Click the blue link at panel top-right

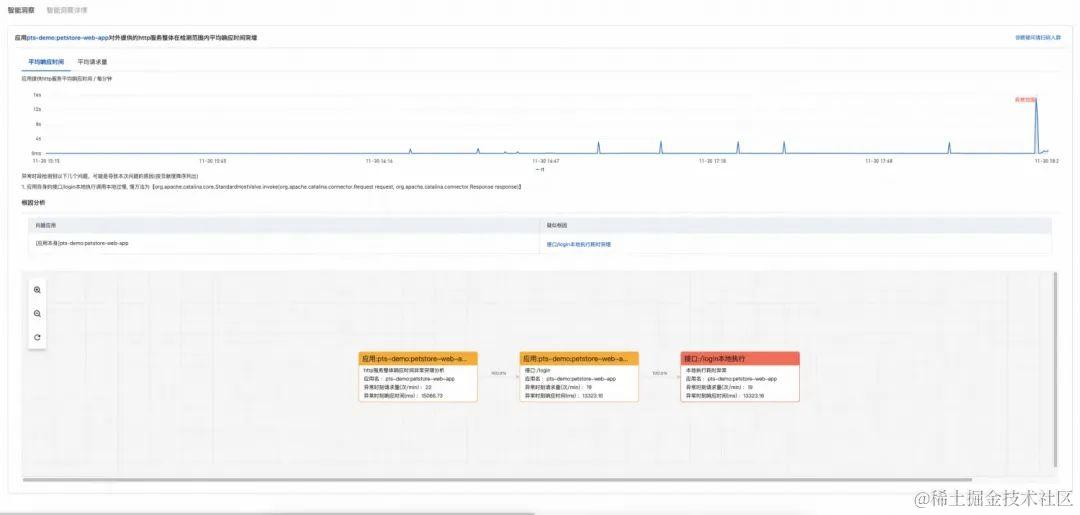[1038, 37]
